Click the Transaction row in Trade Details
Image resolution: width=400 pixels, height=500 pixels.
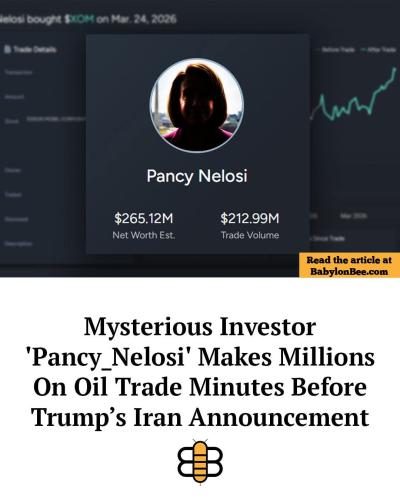coord(19,72)
